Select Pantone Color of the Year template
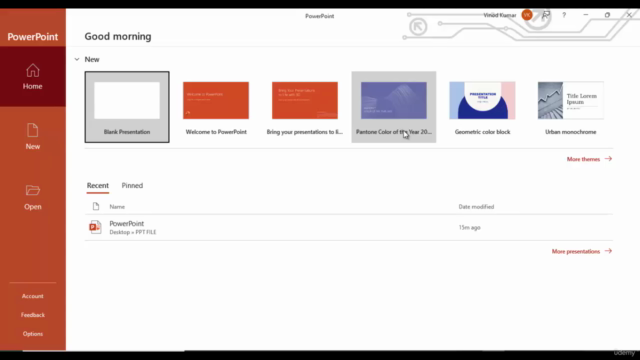The width and height of the screenshot is (640, 360). coord(394,107)
